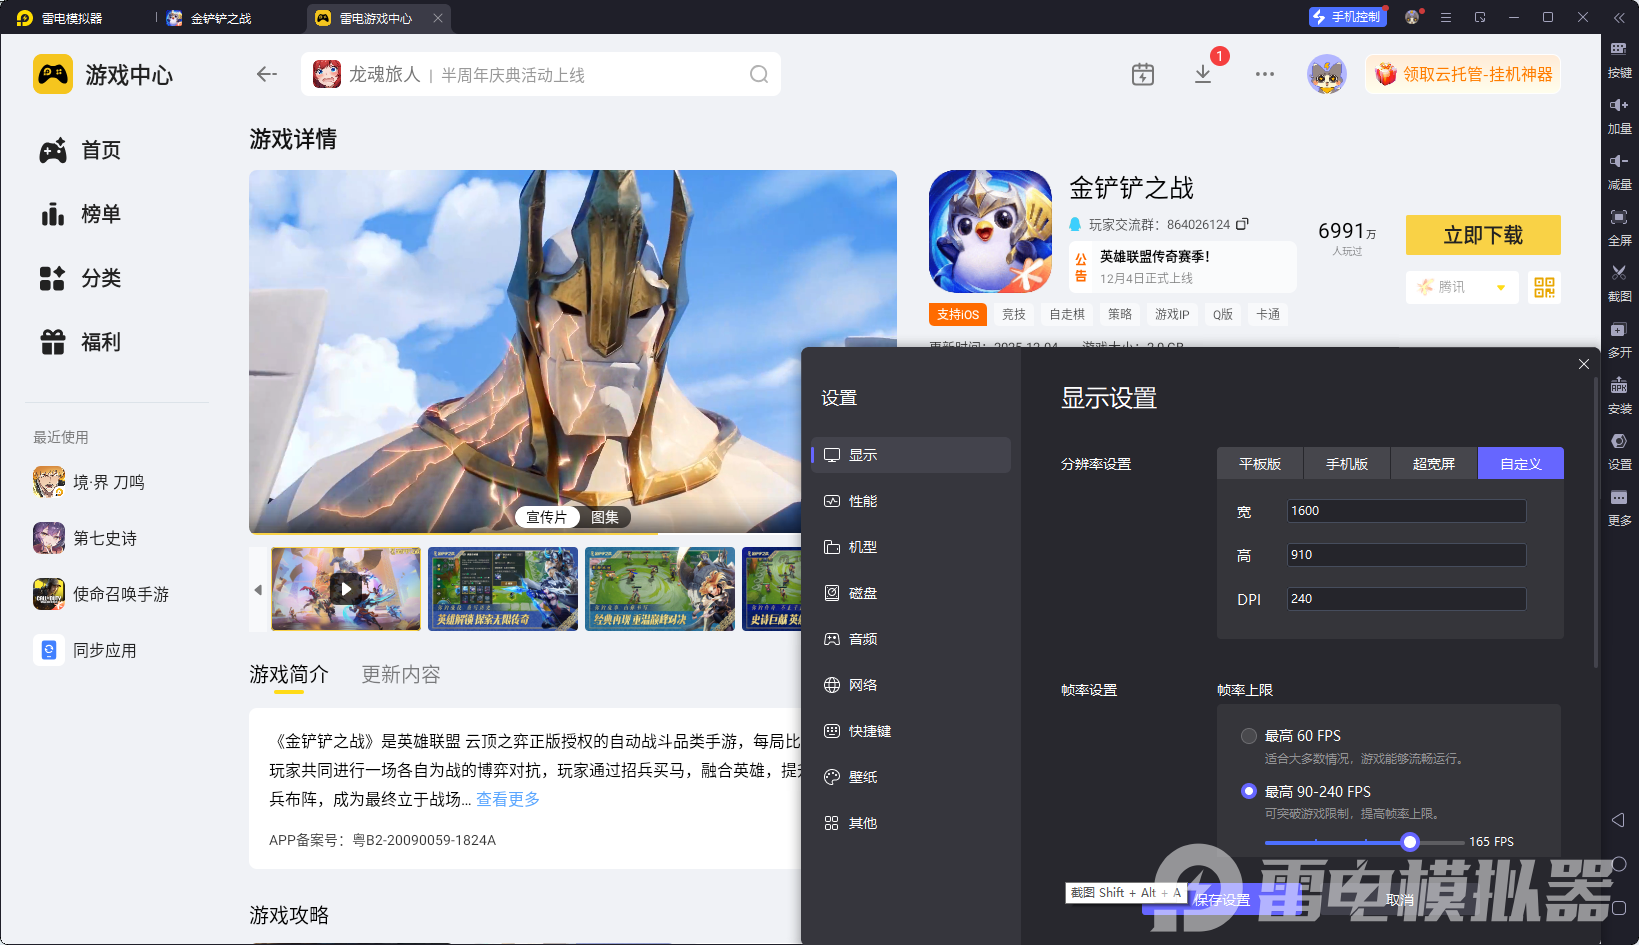Expand 查看更多 in game description

pyautogui.click(x=507, y=799)
